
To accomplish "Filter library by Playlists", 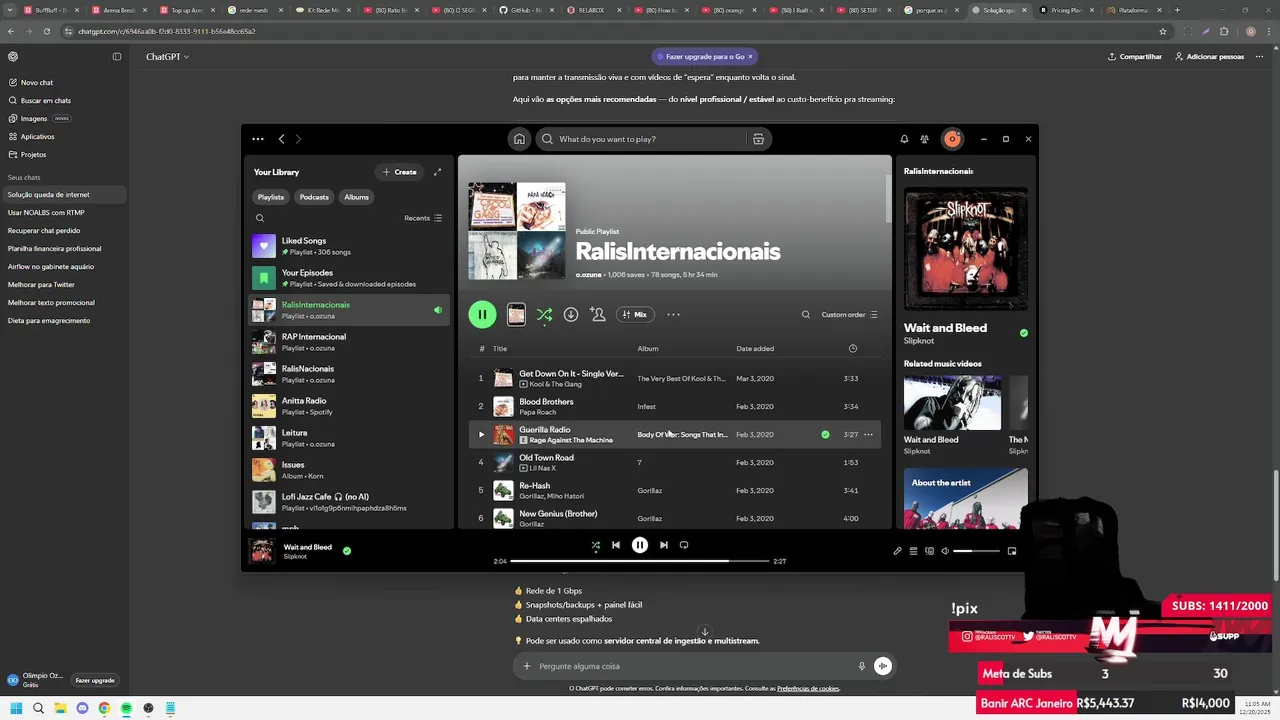I will coord(271,197).
